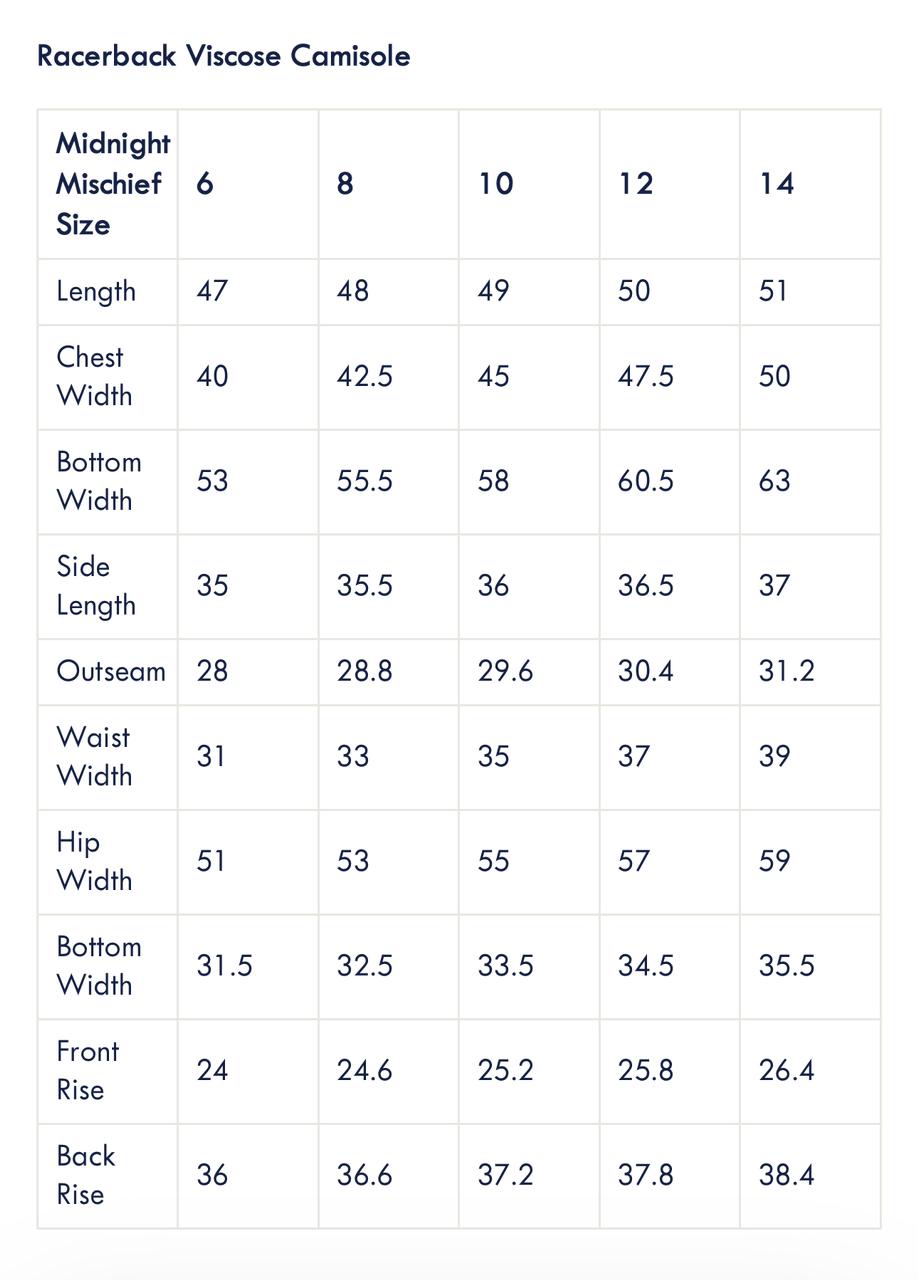Click the Racerback Viscose Camisole heading

[223, 56]
